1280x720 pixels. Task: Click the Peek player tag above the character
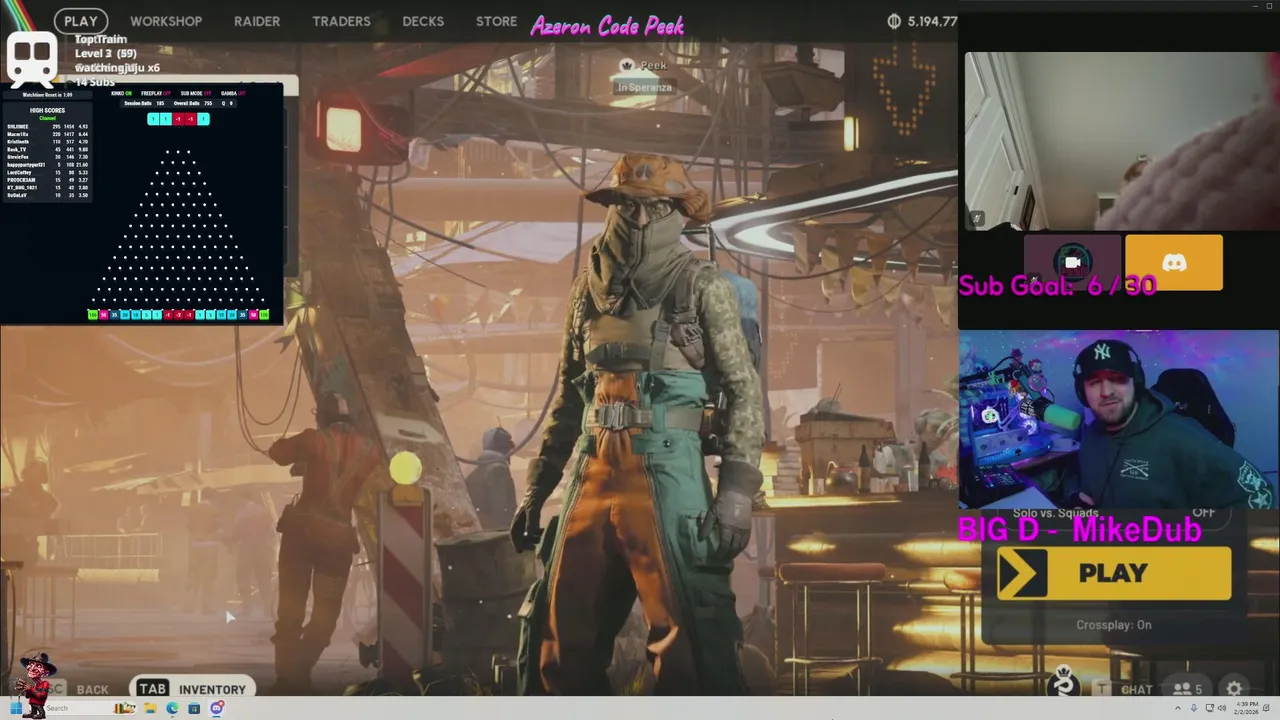pyautogui.click(x=644, y=65)
